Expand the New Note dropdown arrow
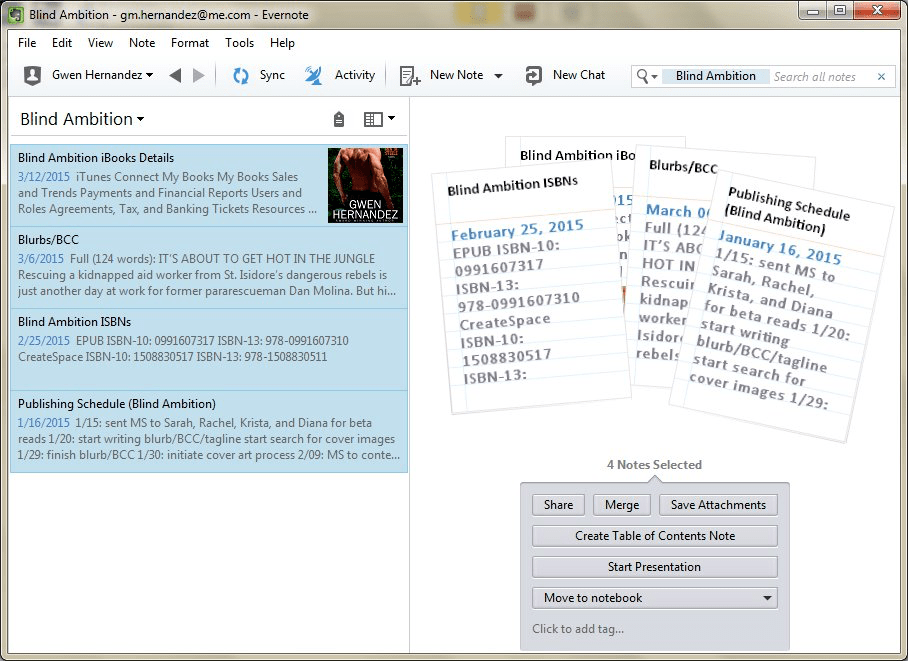Image resolution: width=908 pixels, height=661 pixels. 499,76
